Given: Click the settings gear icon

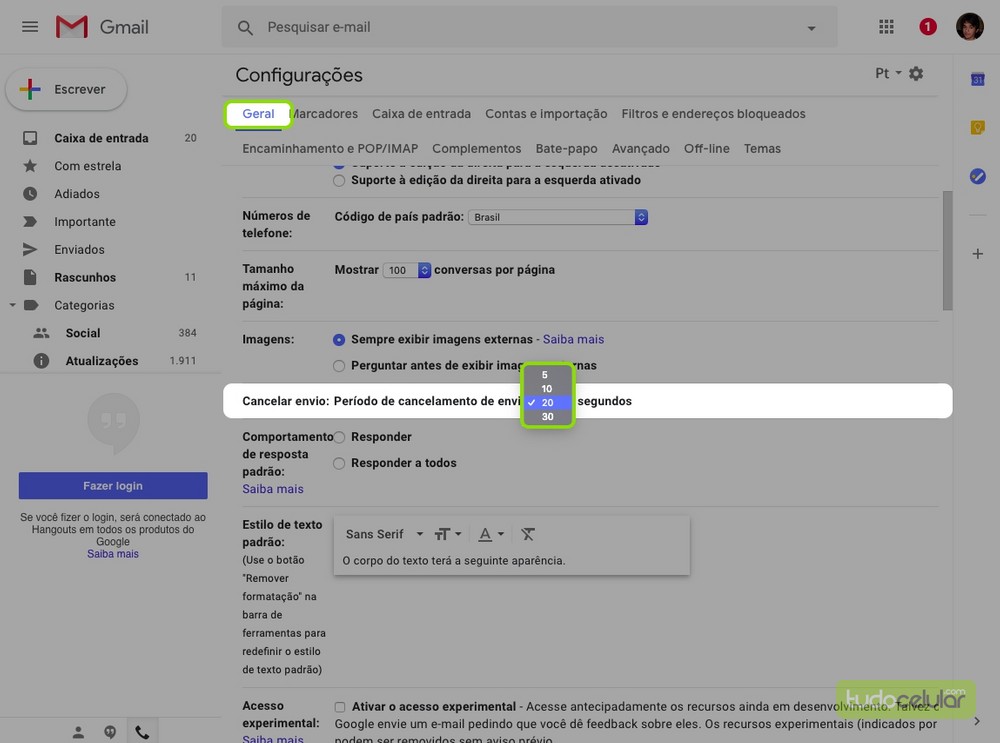Looking at the screenshot, I should (916, 74).
